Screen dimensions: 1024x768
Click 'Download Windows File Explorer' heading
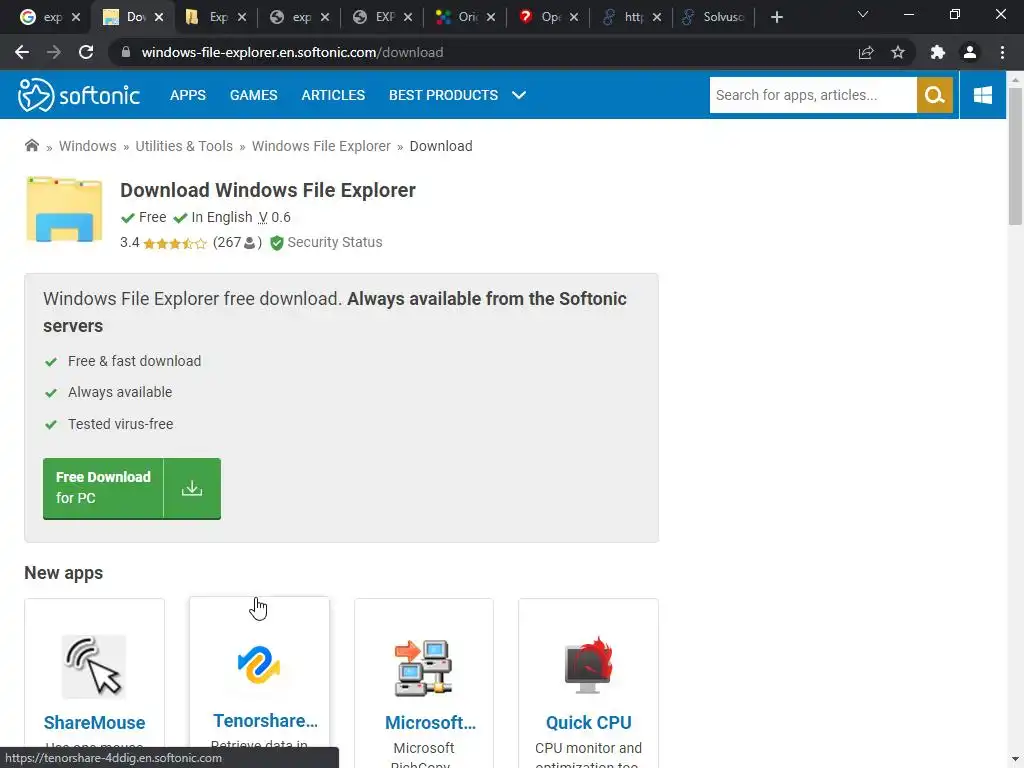click(x=268, y=190)
